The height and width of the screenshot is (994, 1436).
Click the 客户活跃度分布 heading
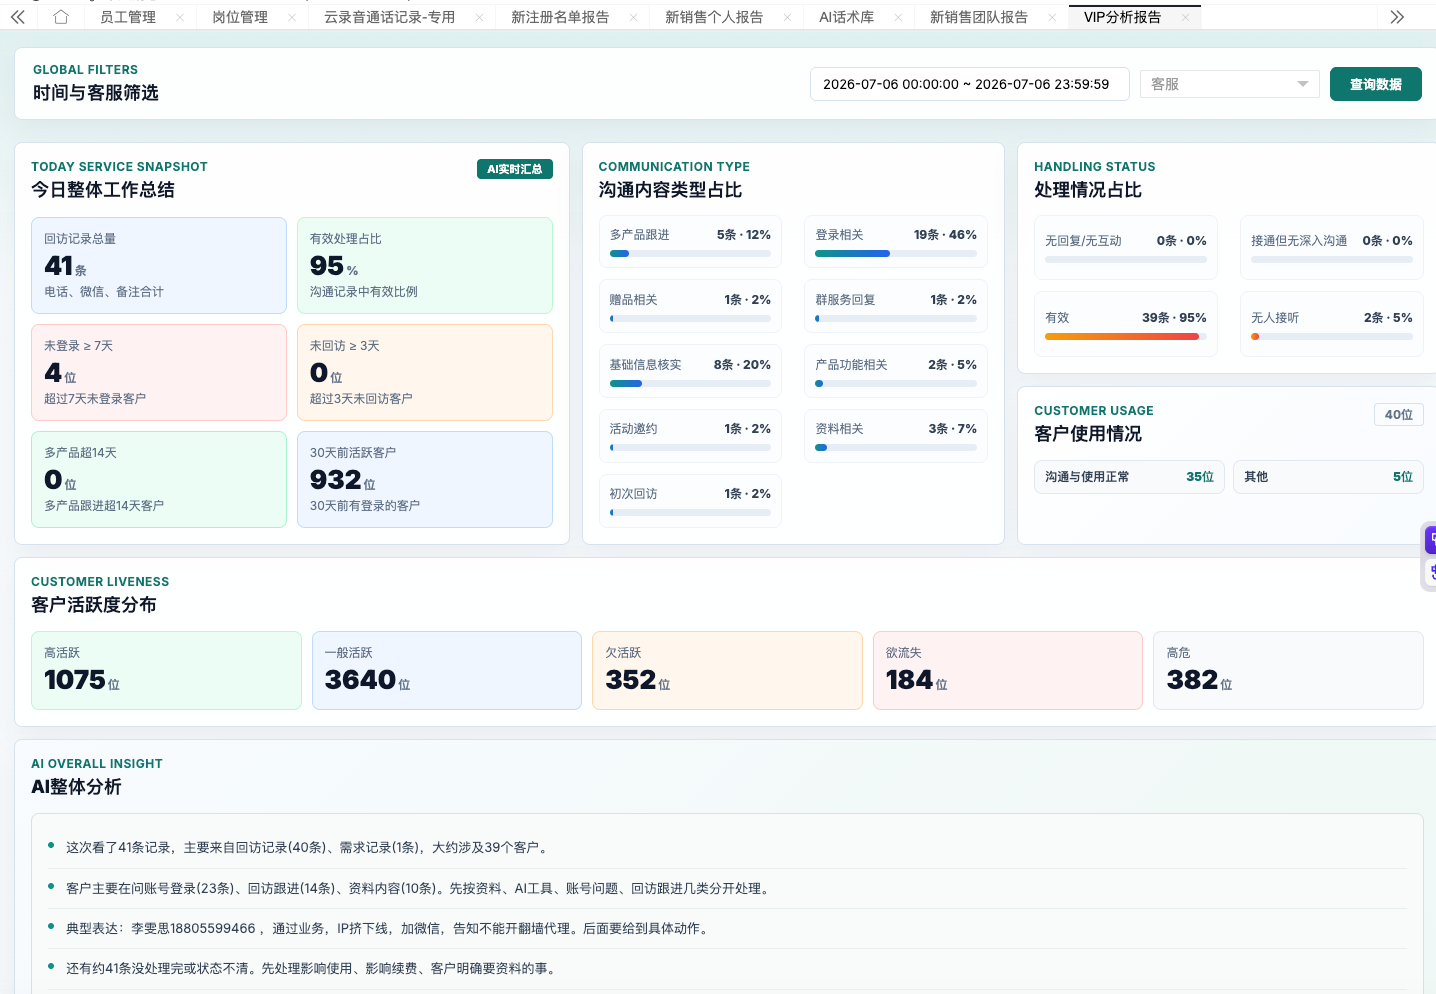94,605
